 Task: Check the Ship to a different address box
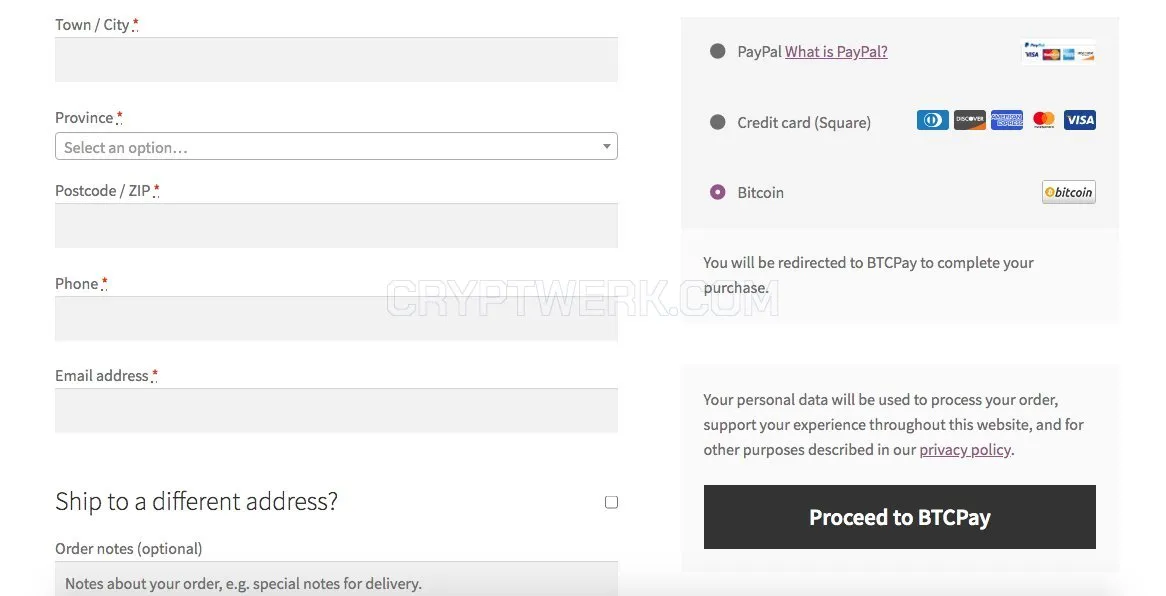(611, 502)
